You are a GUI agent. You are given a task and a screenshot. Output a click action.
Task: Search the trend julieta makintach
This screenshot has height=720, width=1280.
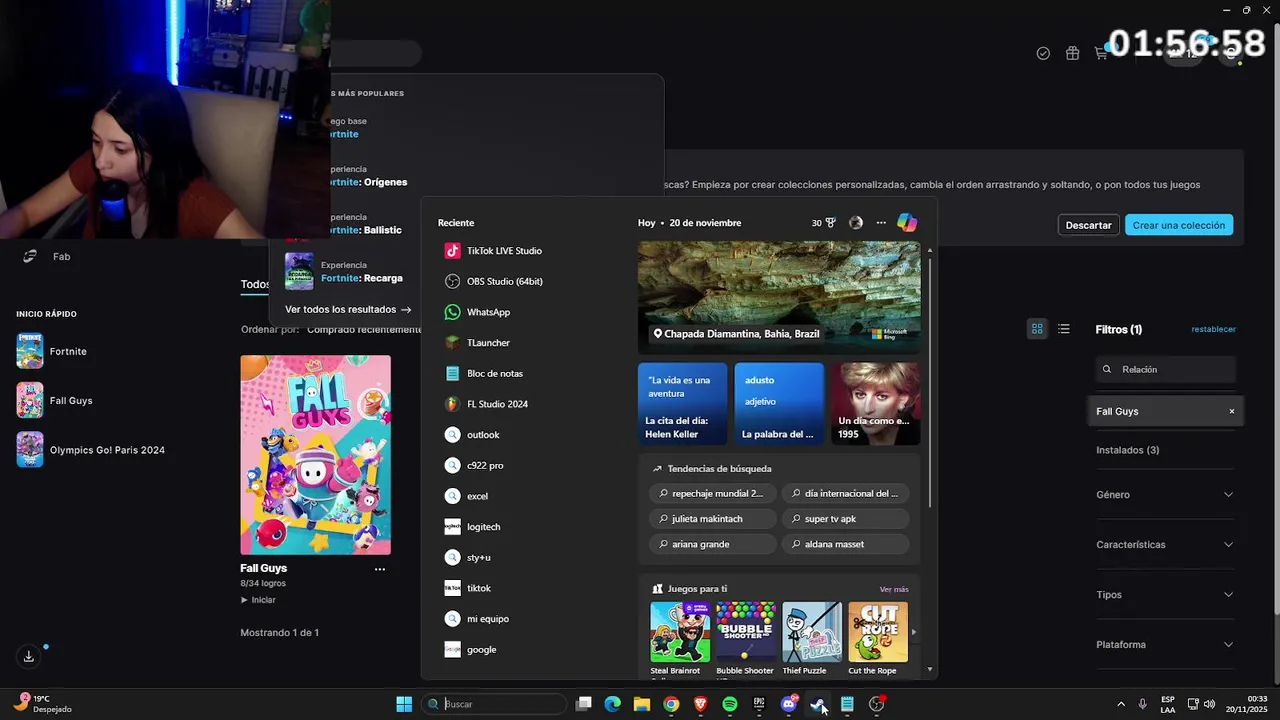tap(712, 519)
